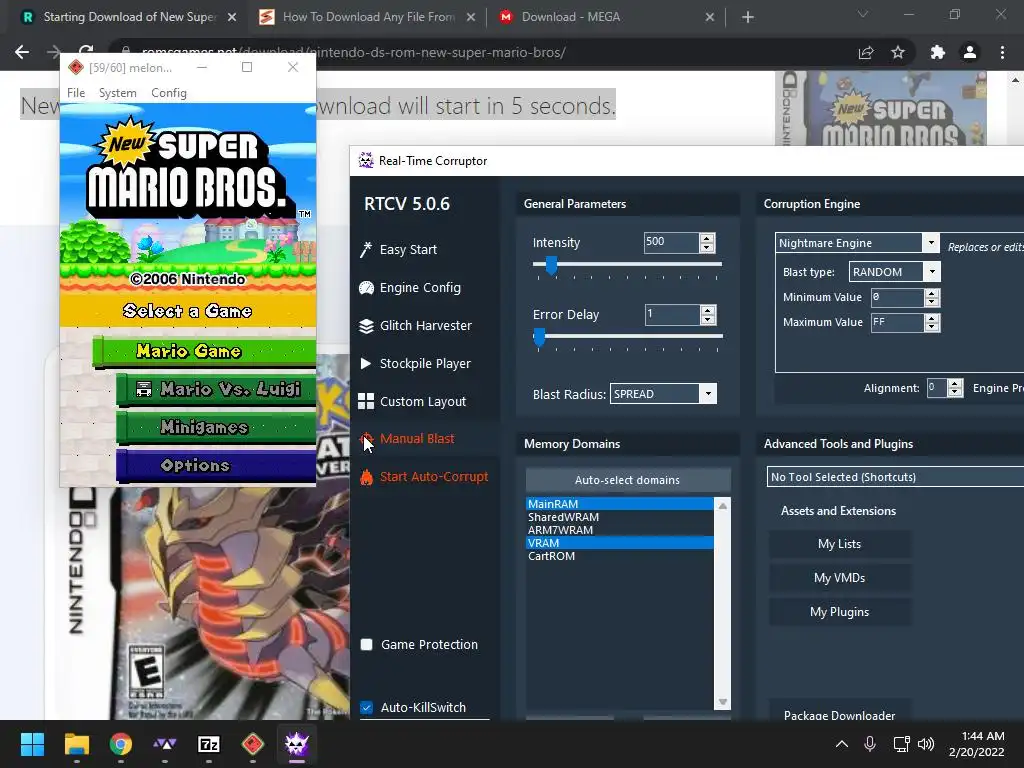Open My Plugins button
1024x768 pixels.
point(840,612)
